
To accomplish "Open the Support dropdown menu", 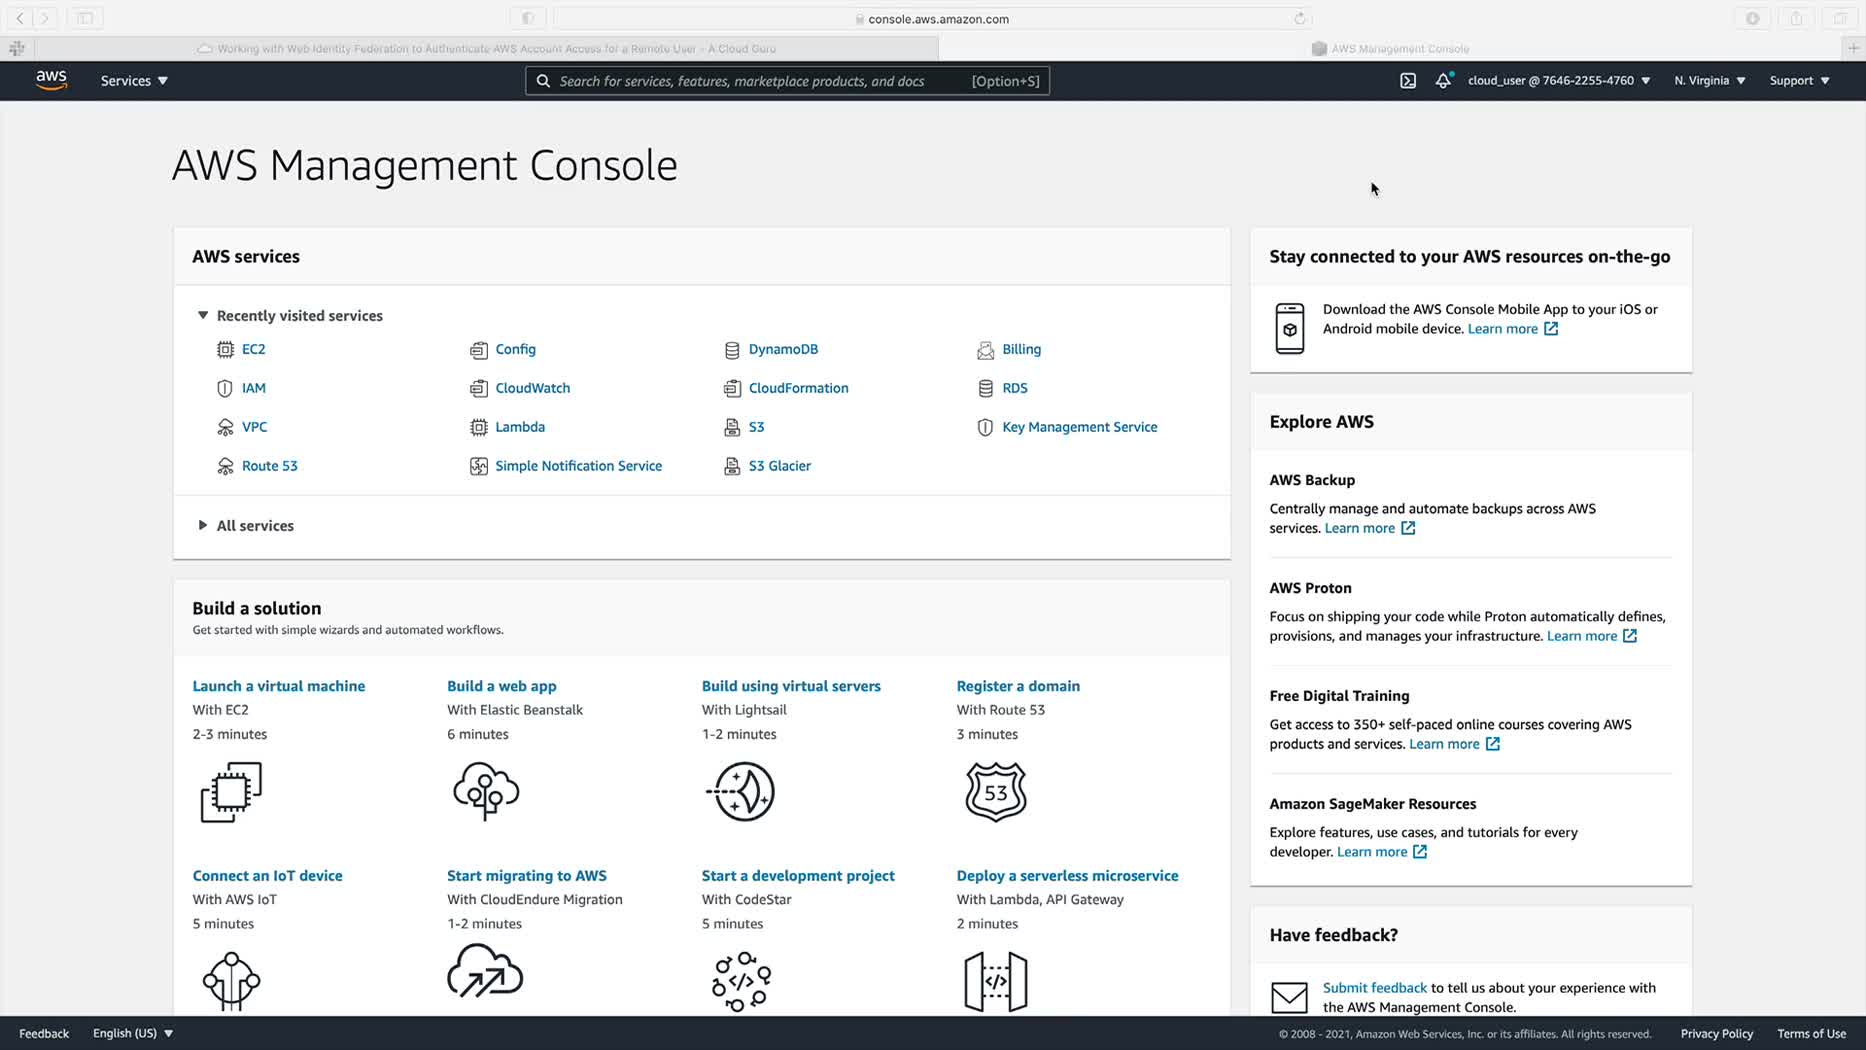I will (x=1800, y=81).
